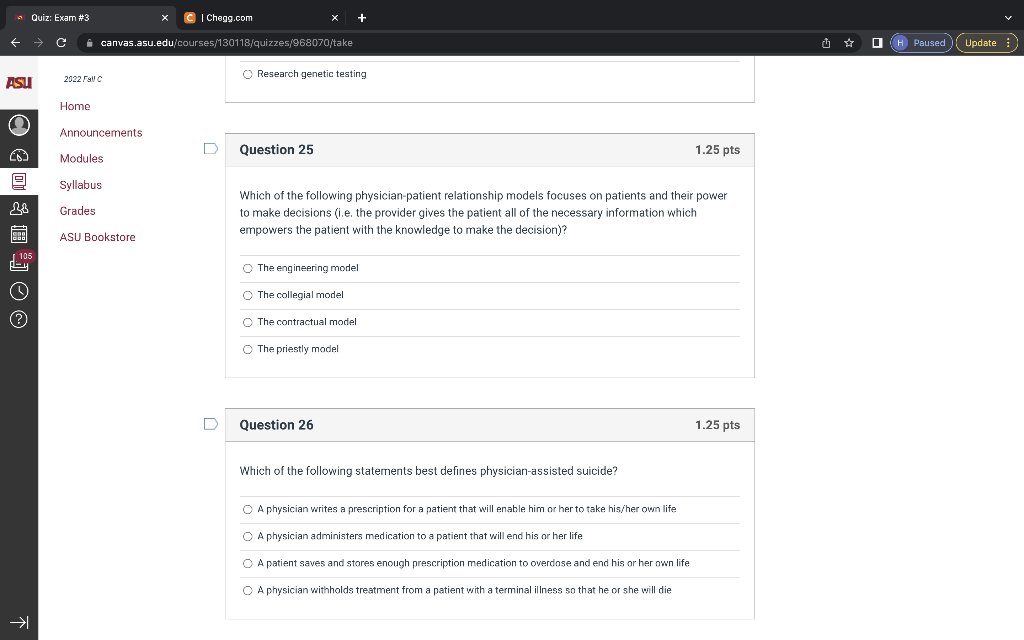The image size is (1024, 640).
Task: Open the tab search dropdown chevron
Action: (x=1008, y=18)
